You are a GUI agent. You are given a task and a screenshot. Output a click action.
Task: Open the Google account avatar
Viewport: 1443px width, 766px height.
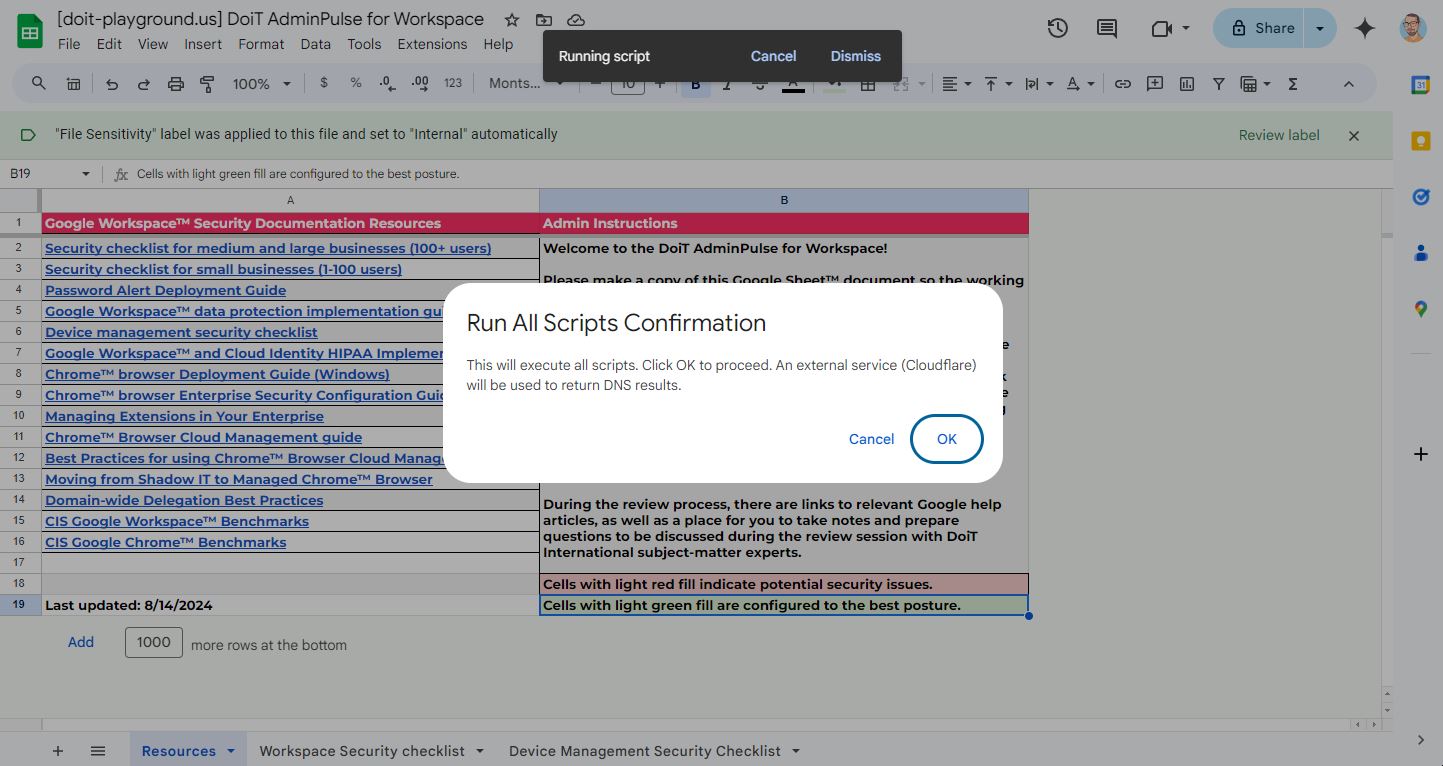click(x=1413, y=28)
